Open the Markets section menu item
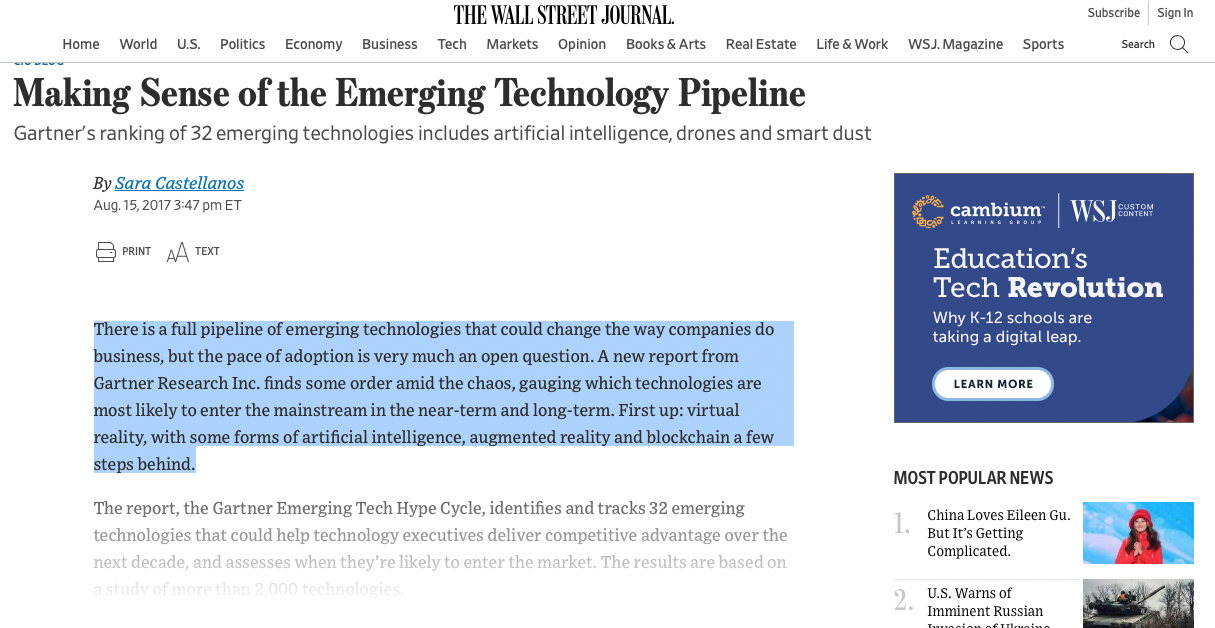 pyautogui.click(x=512, y=44)
